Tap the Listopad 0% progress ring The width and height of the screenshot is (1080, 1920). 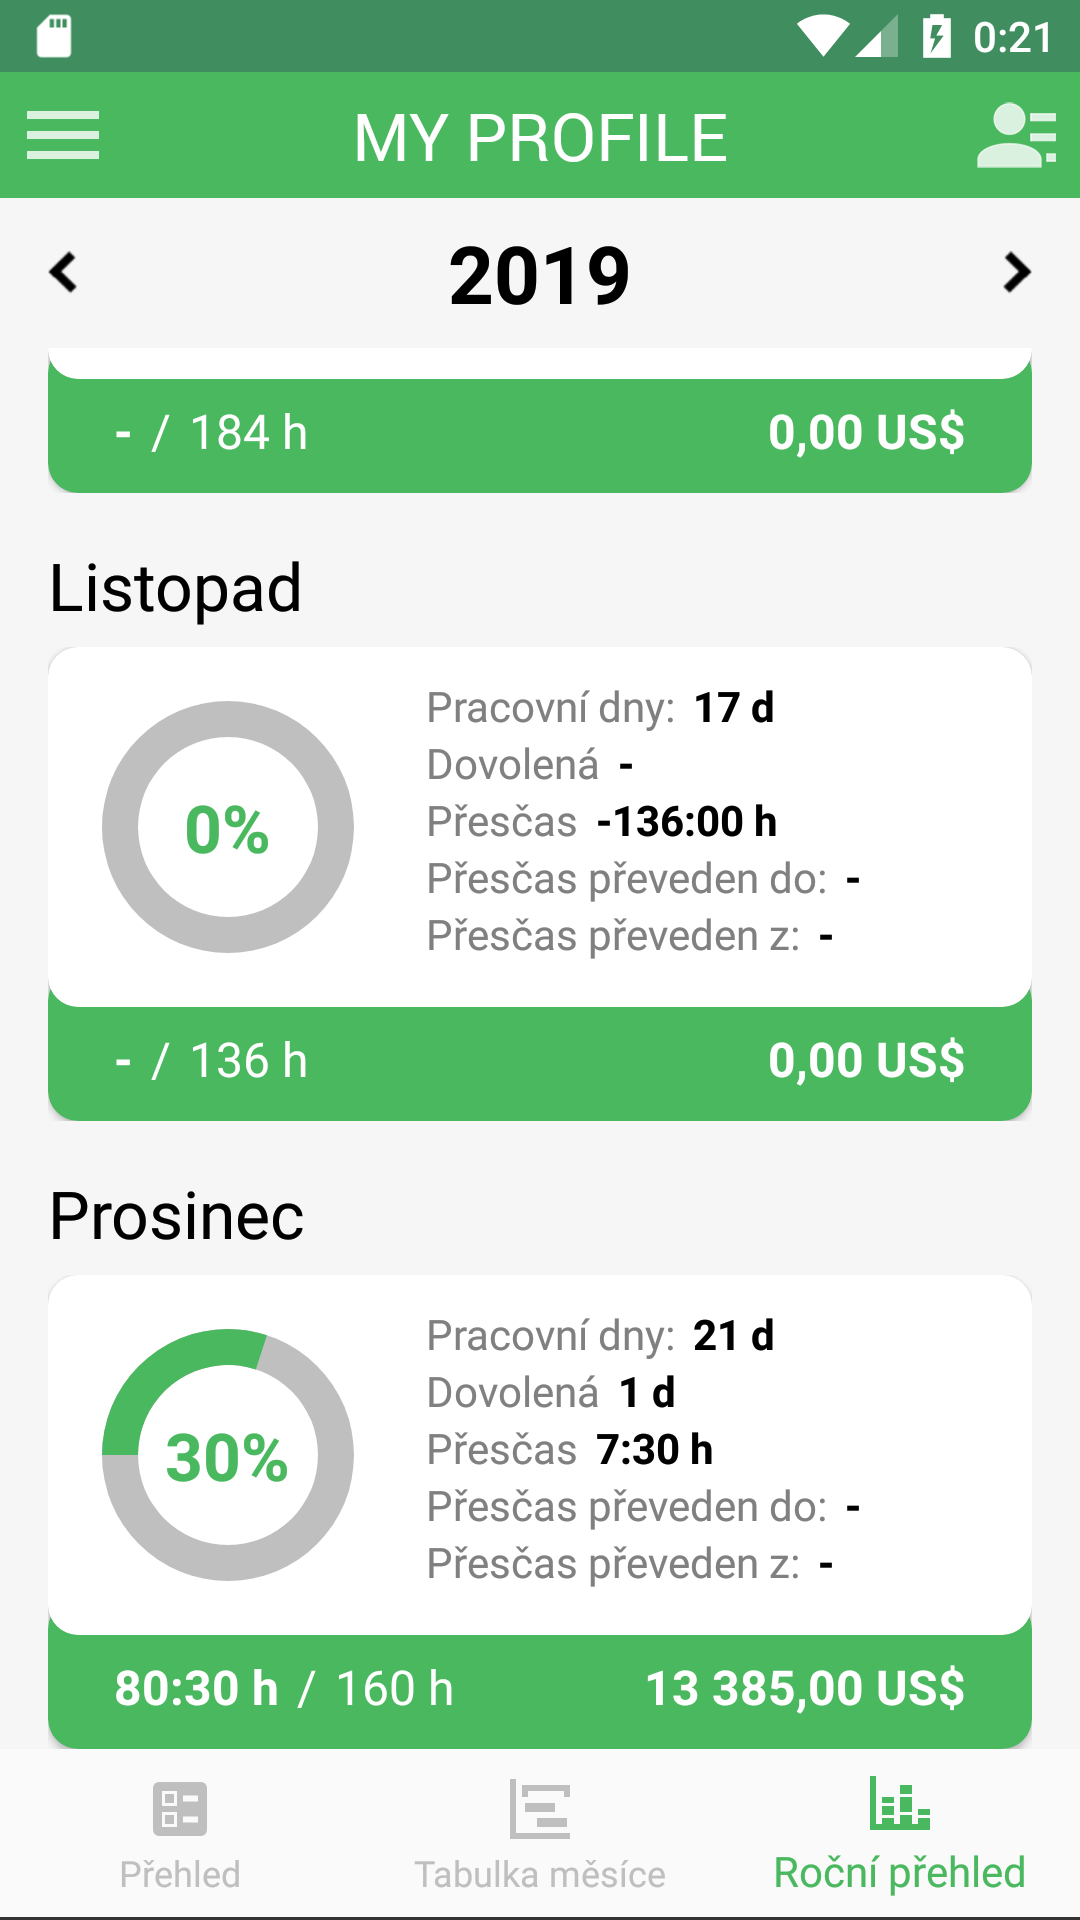[x=228, y=827]
